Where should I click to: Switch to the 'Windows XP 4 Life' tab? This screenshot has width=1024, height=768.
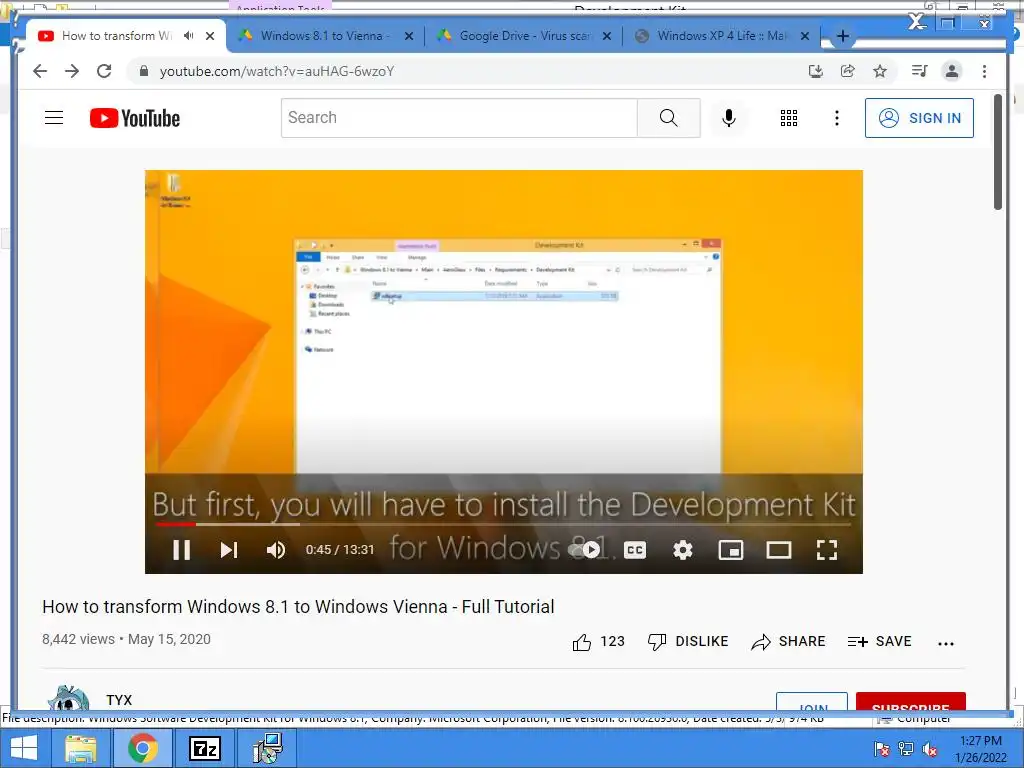722,36
